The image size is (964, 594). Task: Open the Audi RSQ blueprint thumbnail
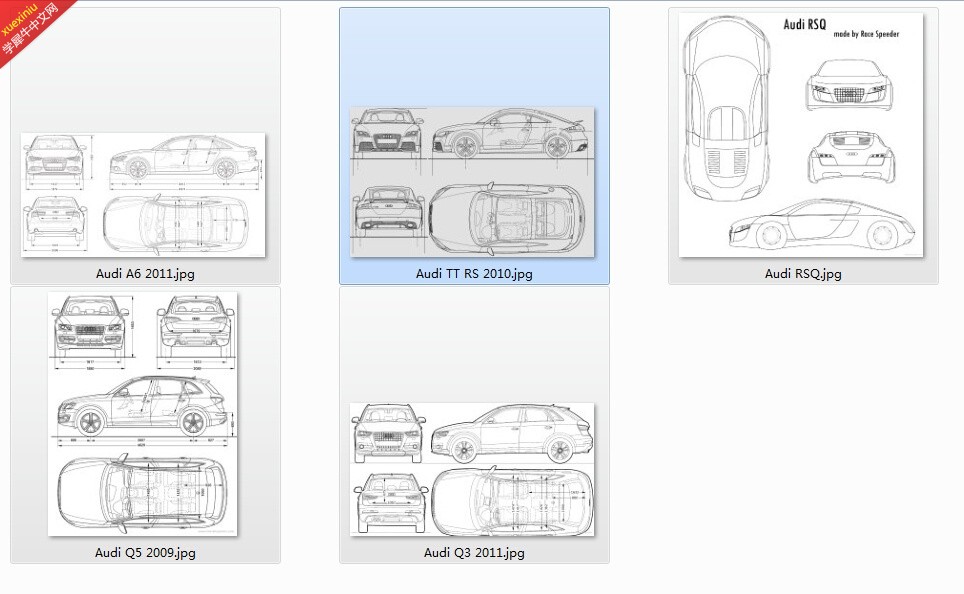(x=801, y=135)
